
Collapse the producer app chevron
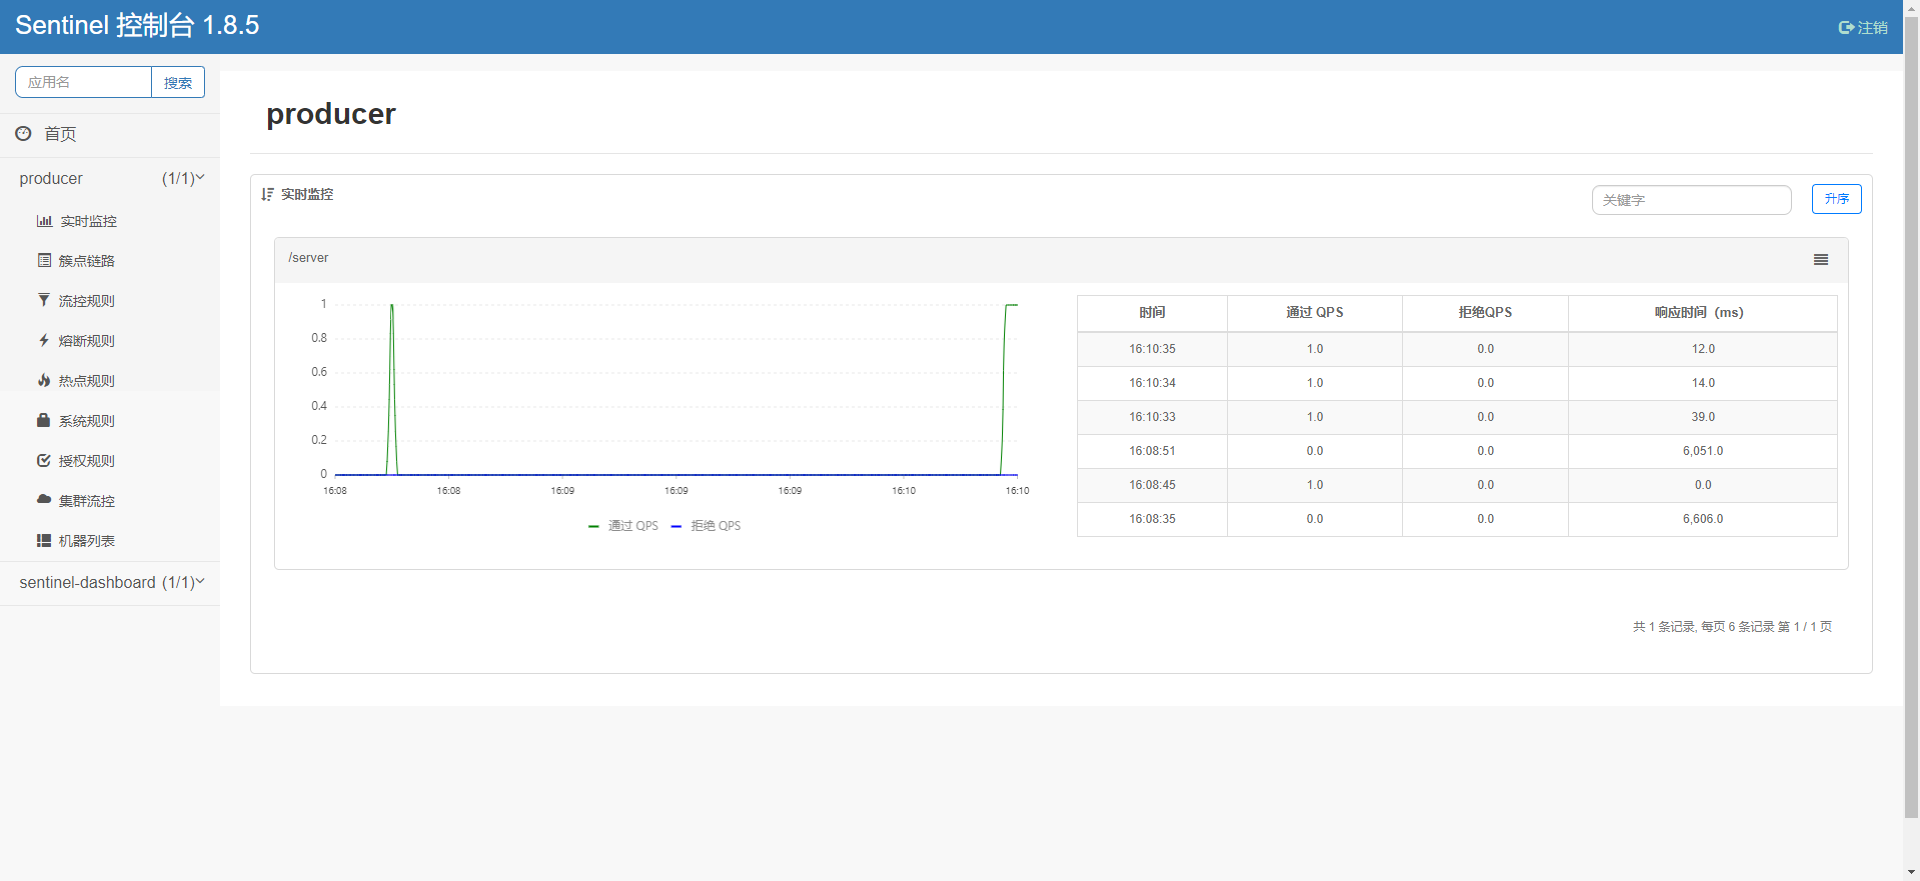pos(200,177)
